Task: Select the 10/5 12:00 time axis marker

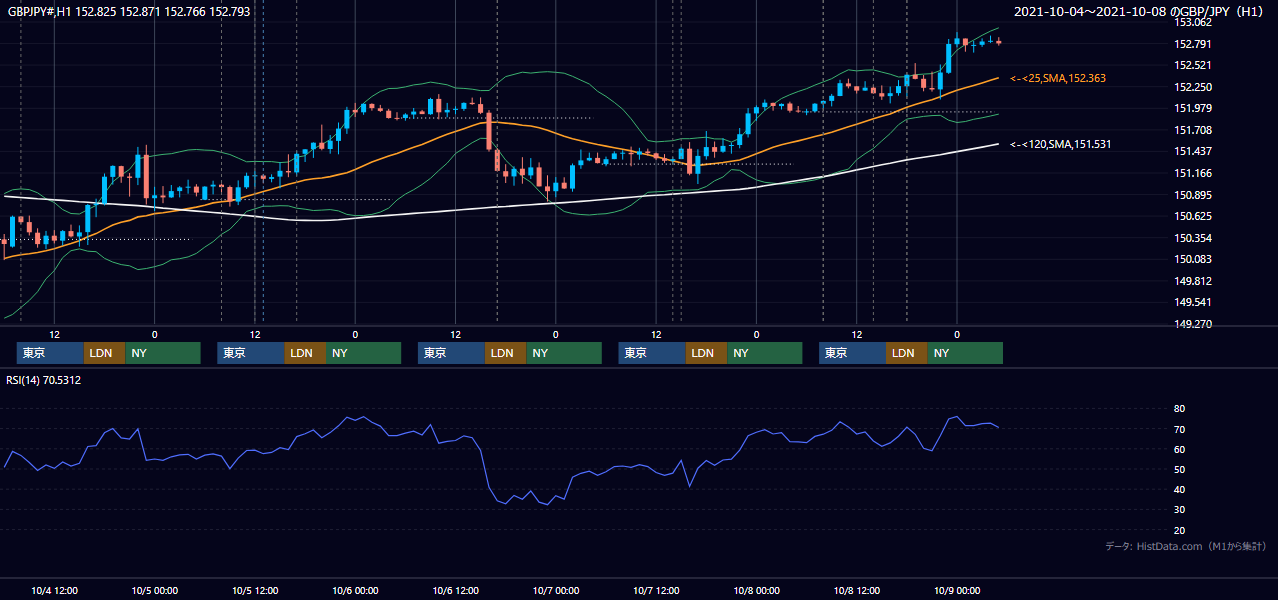Action: click(255, 590)
